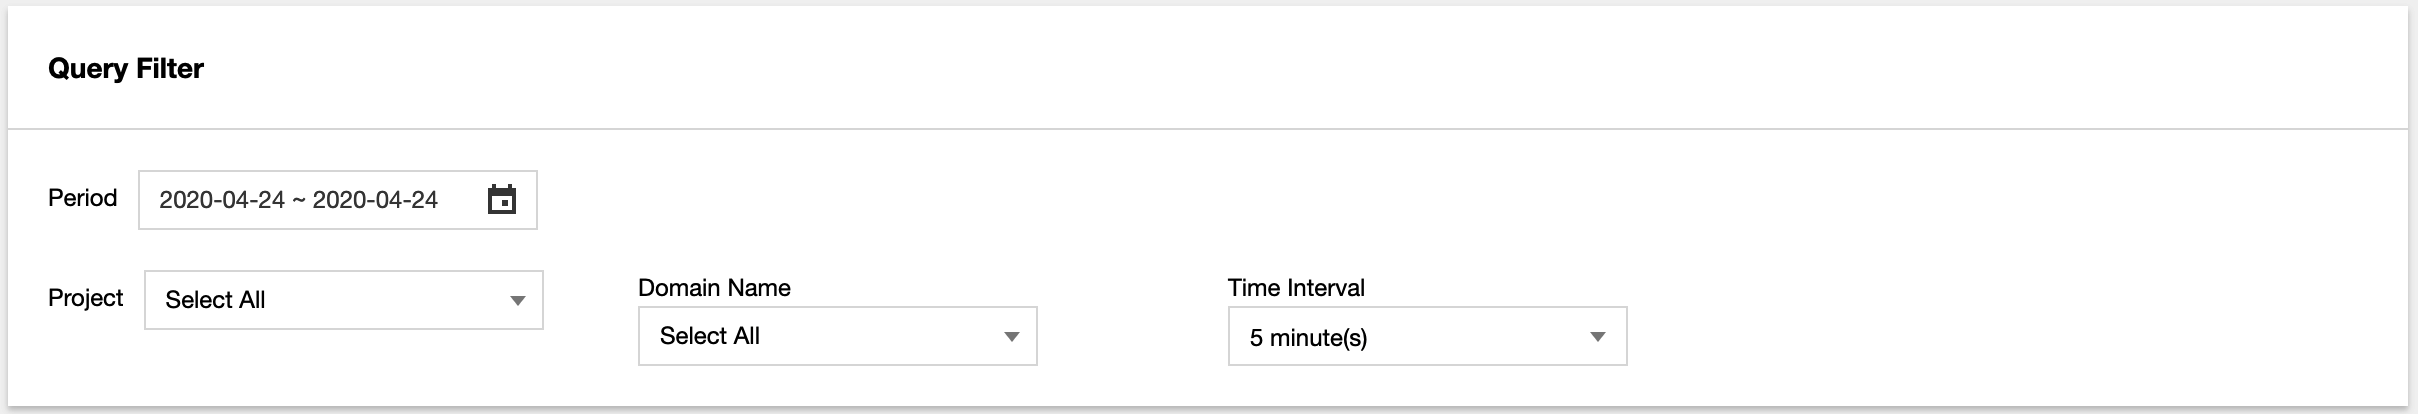Click the tilde between the Period dates
The height and width of the screenshot is (414, 2418).
tap(299, 201)
